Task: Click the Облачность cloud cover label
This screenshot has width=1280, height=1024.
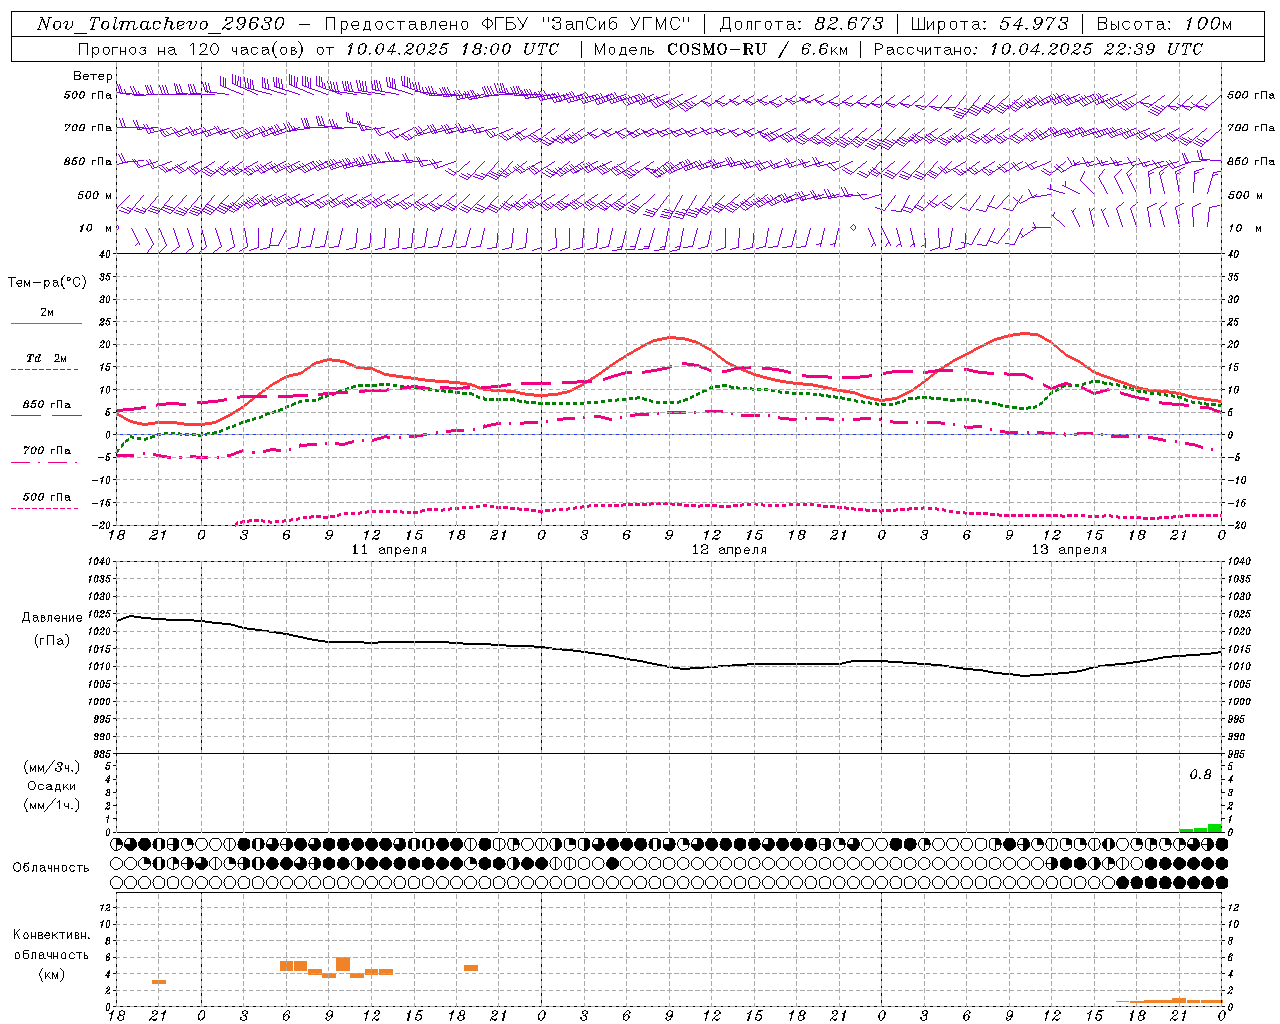Action: pos(51,868)
